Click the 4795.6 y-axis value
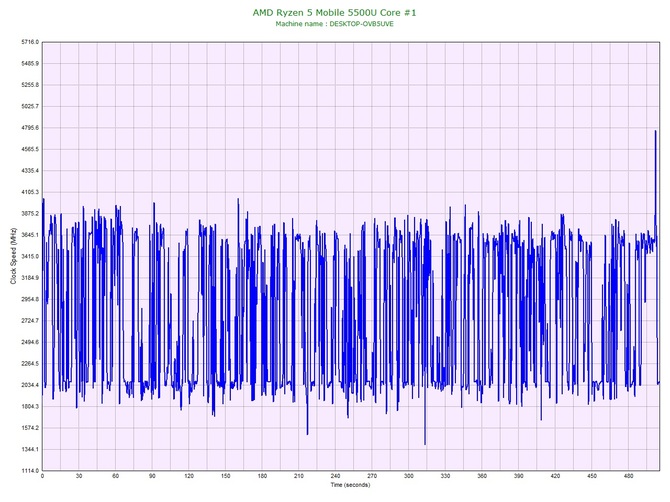The height and width of the screenshot is (502, 670). pyautogui.click(x=30, y=128)
